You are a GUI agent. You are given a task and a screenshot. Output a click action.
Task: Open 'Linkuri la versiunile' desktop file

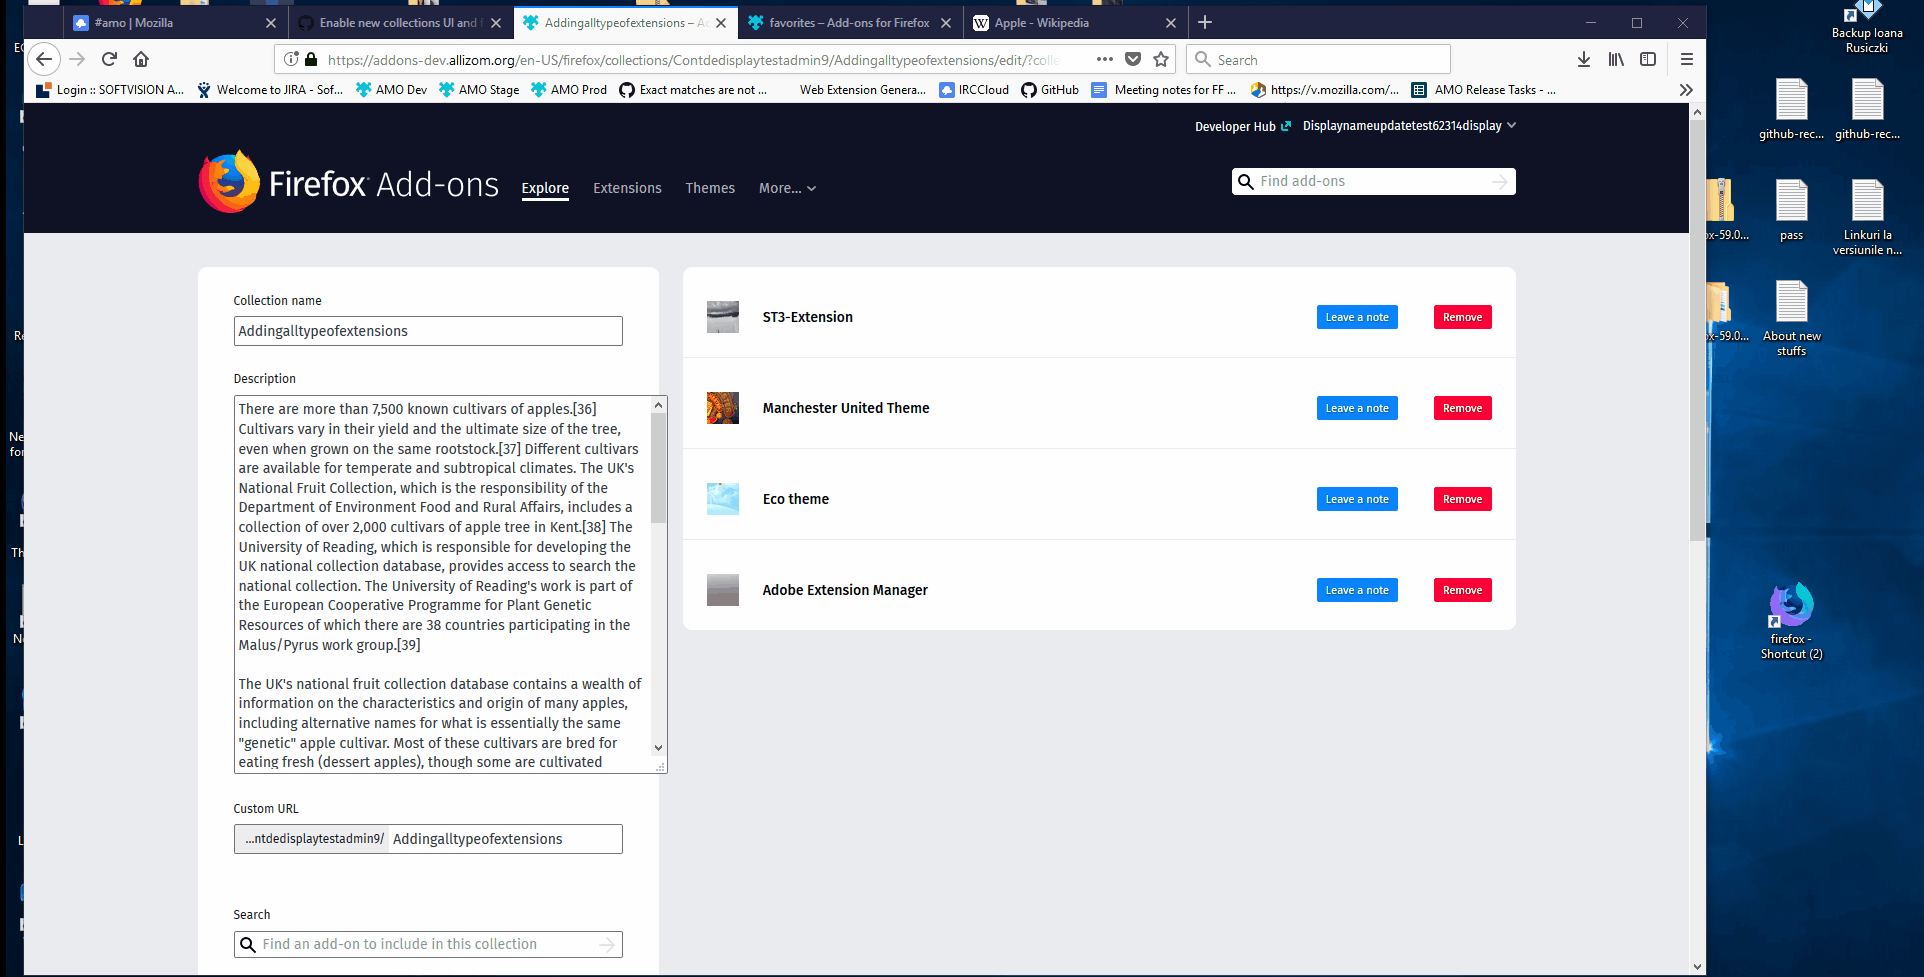coord(1867,217)
